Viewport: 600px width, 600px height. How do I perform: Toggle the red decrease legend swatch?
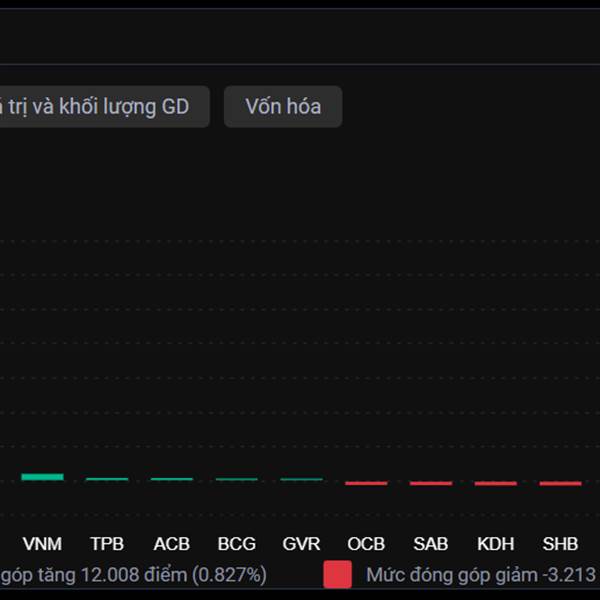point(338,574)
